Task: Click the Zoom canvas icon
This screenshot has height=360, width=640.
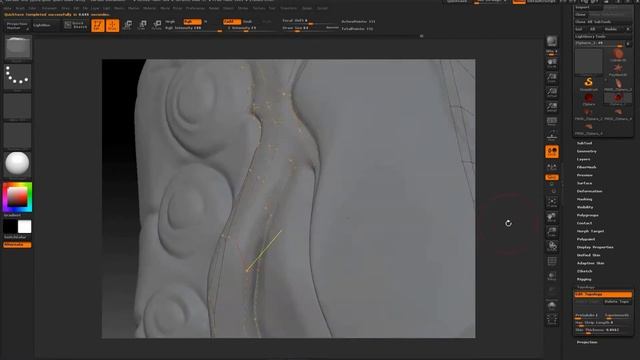Action: coord(552,78)
